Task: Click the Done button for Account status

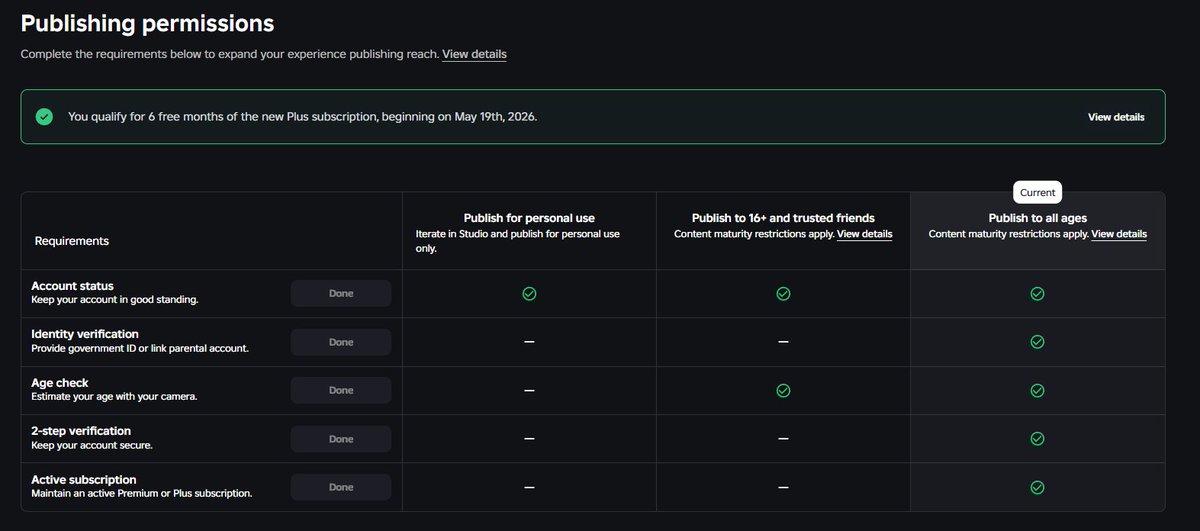Action: (x=341, y=294)
